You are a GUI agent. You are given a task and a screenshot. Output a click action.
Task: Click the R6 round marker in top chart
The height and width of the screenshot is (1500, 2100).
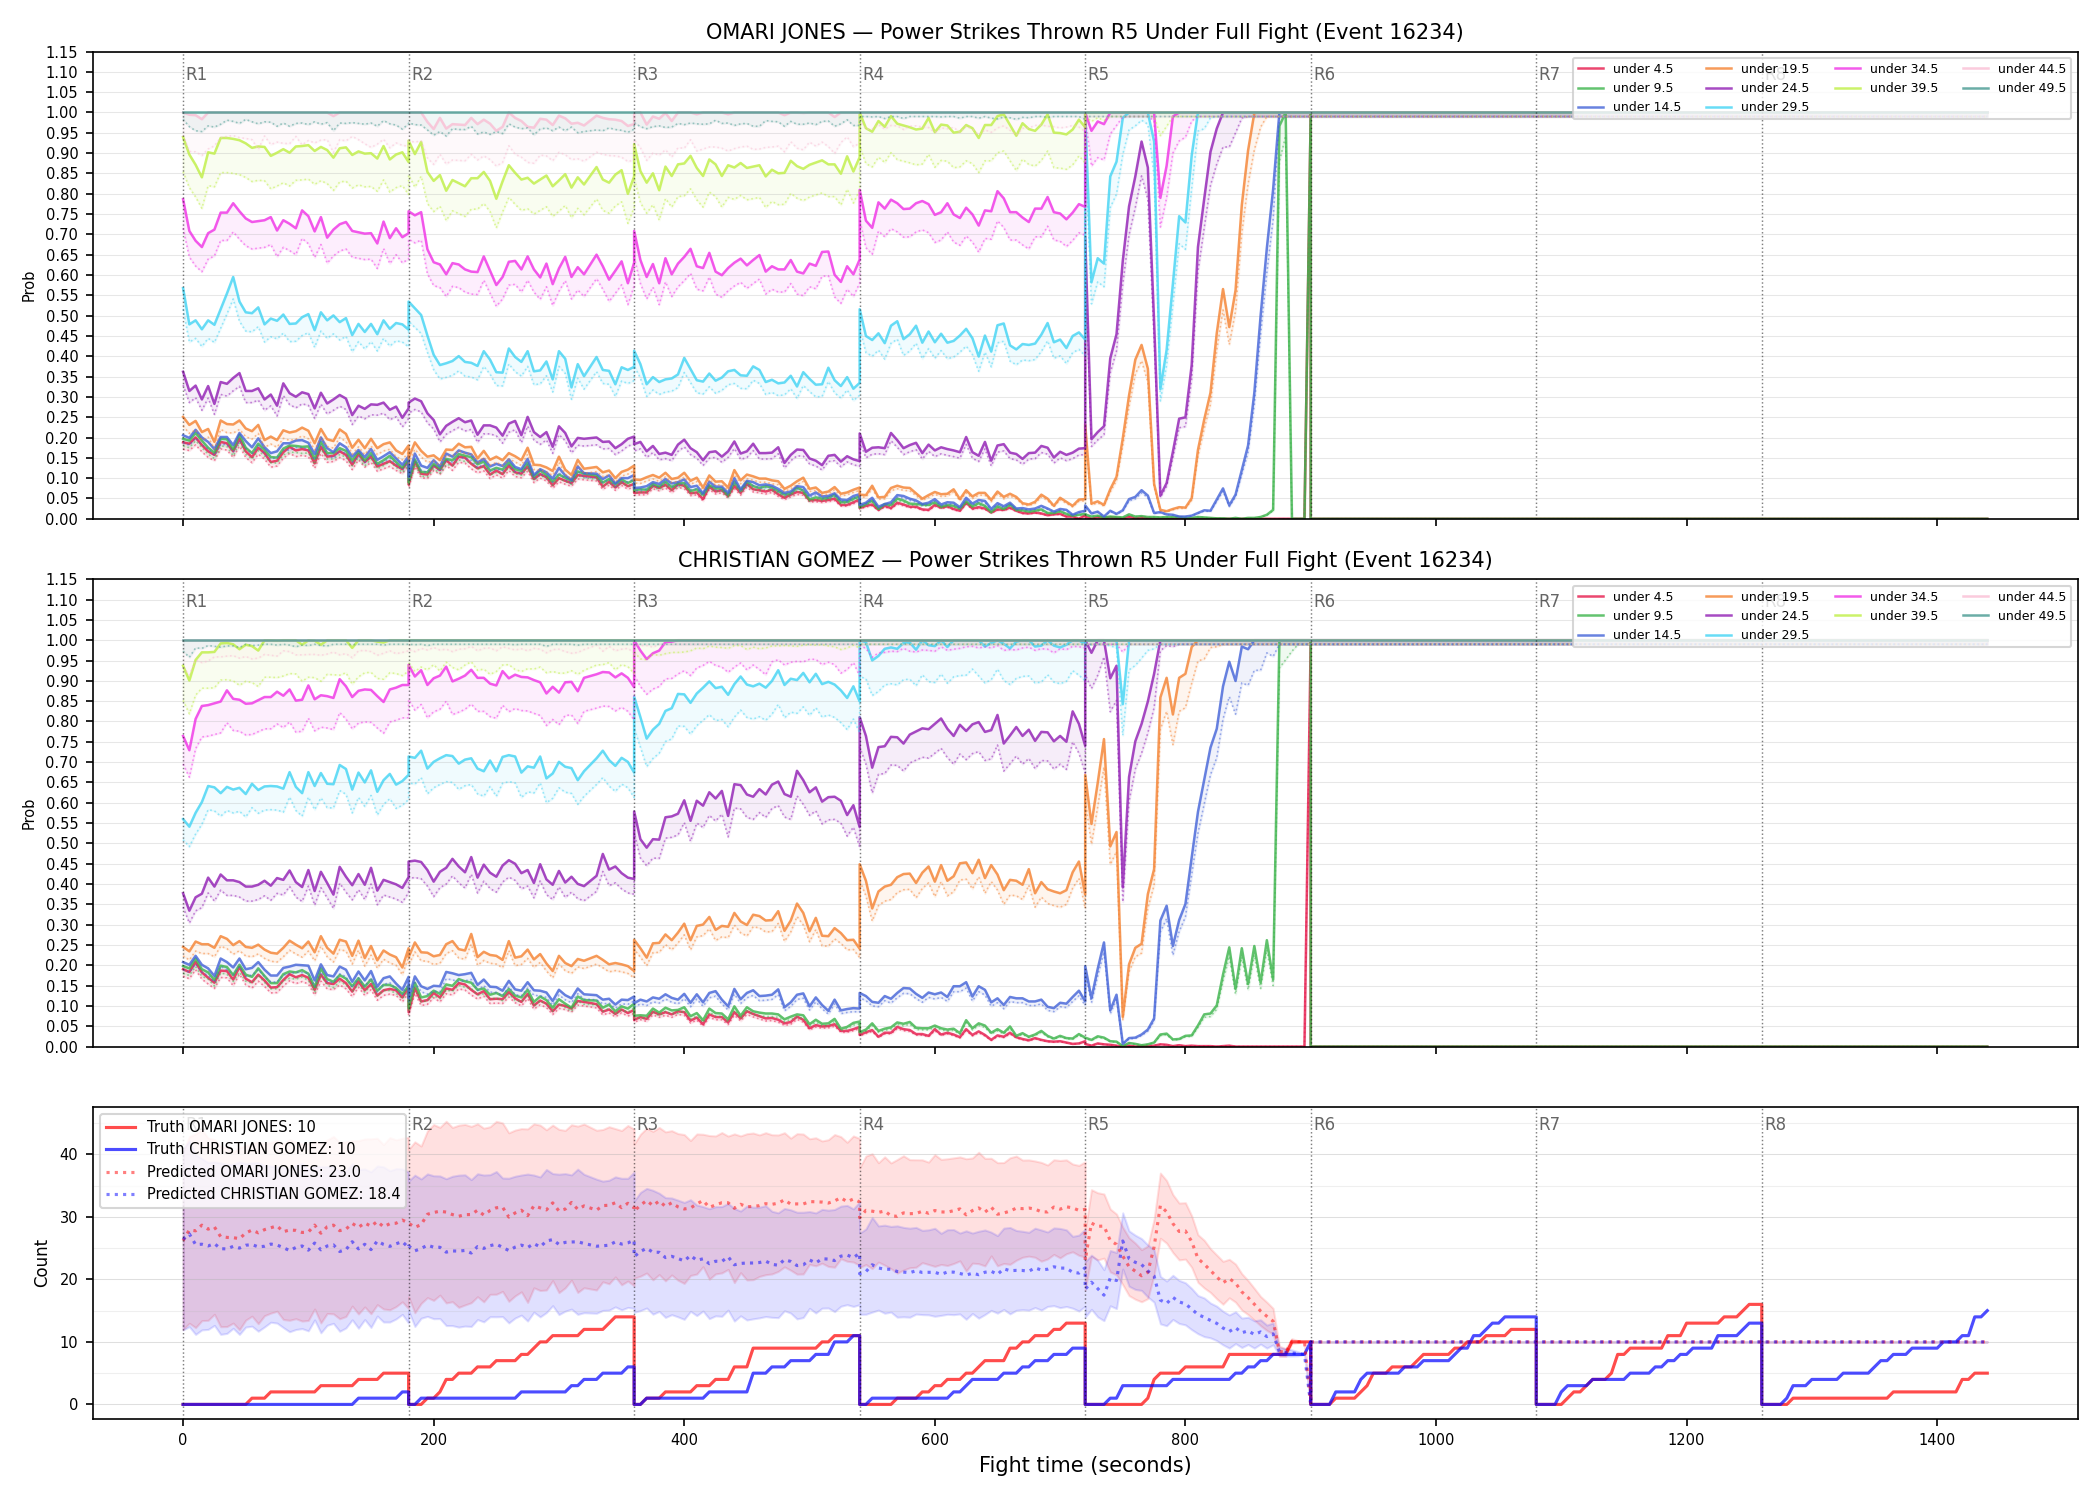coord(1324,74)
